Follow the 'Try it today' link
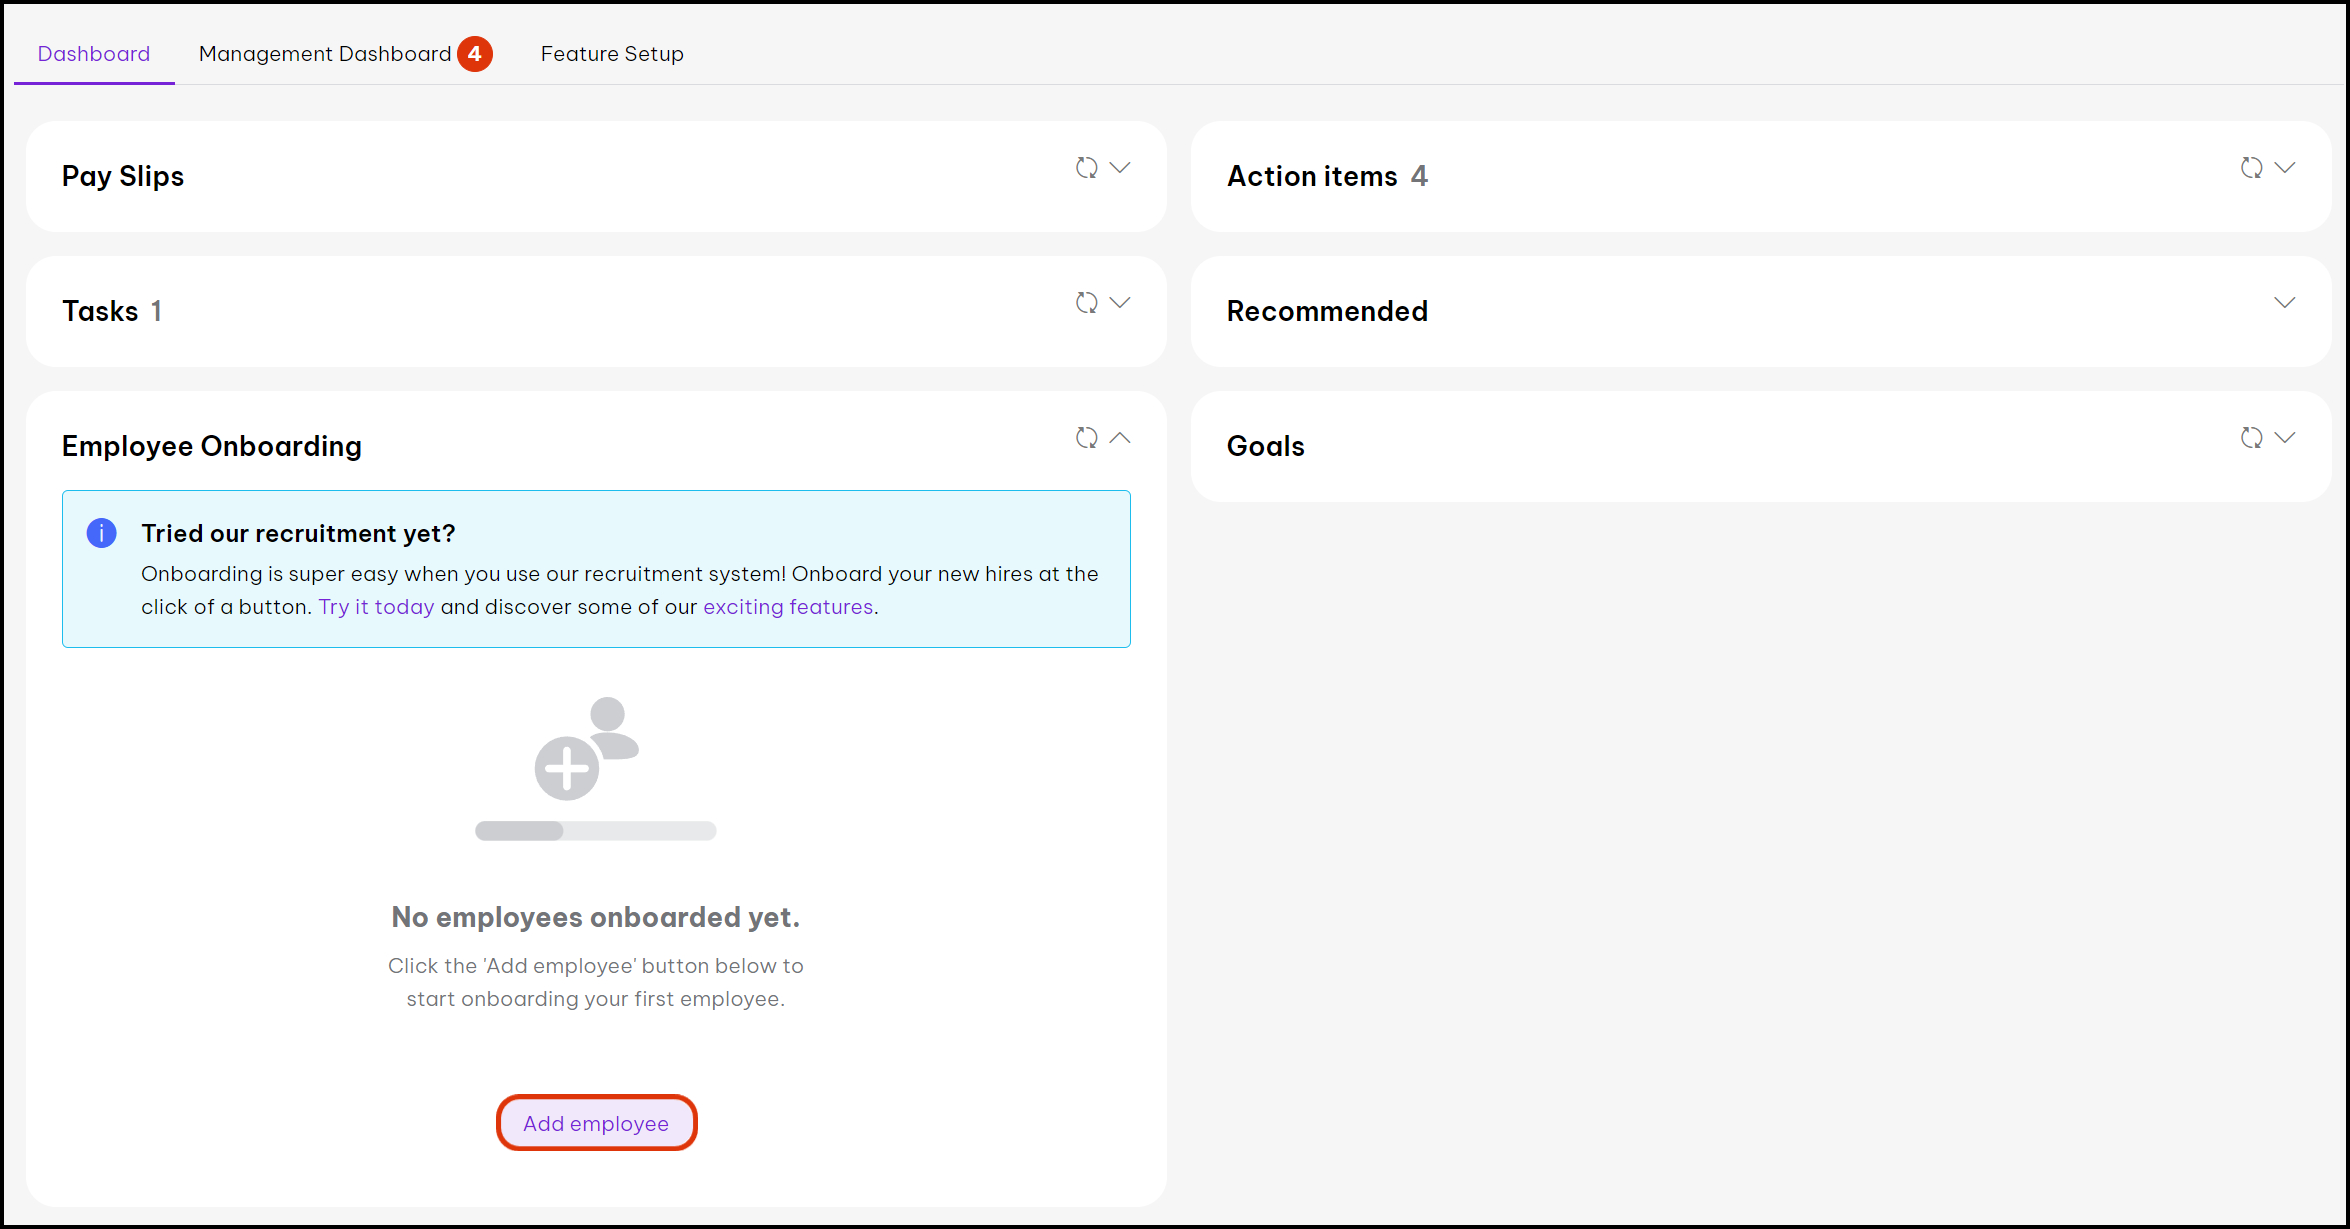Screen dimensions: 2350x1229 [376, 607]
